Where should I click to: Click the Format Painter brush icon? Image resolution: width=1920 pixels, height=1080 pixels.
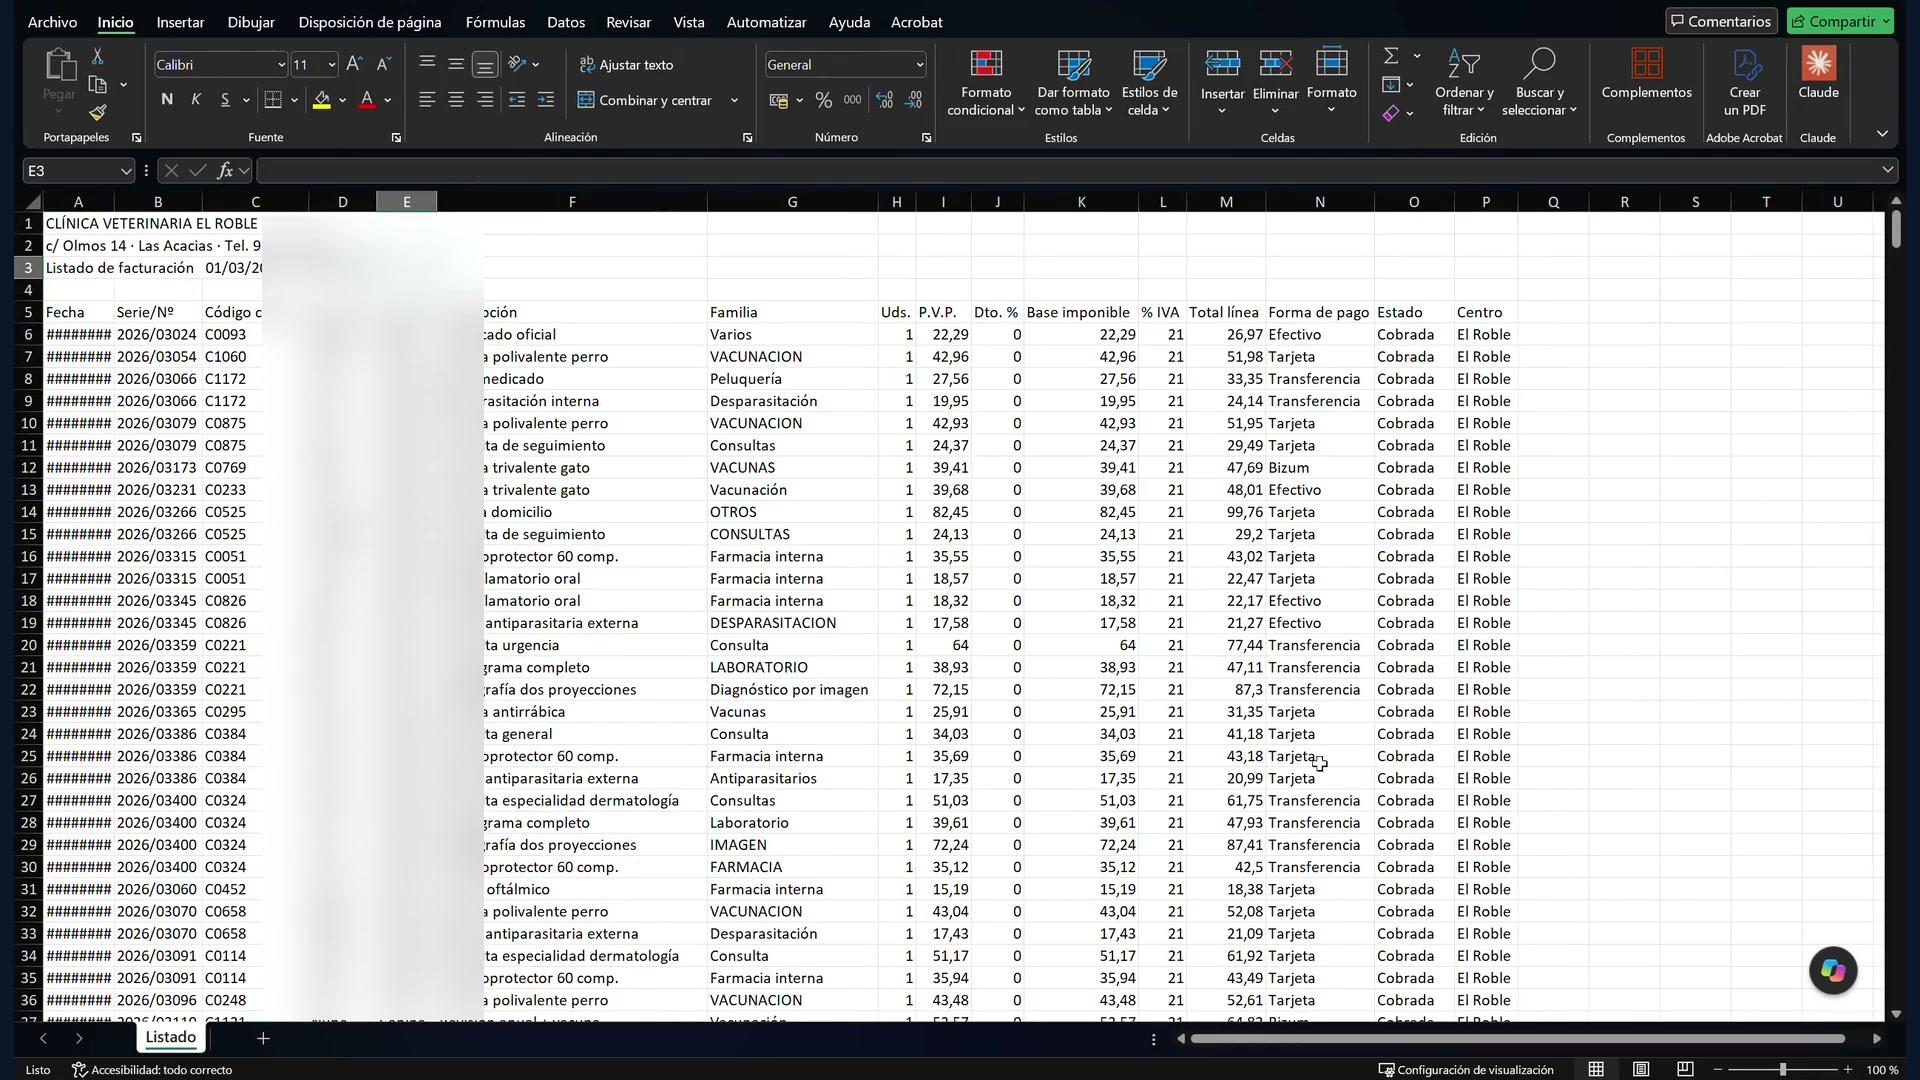click(97, 113)
